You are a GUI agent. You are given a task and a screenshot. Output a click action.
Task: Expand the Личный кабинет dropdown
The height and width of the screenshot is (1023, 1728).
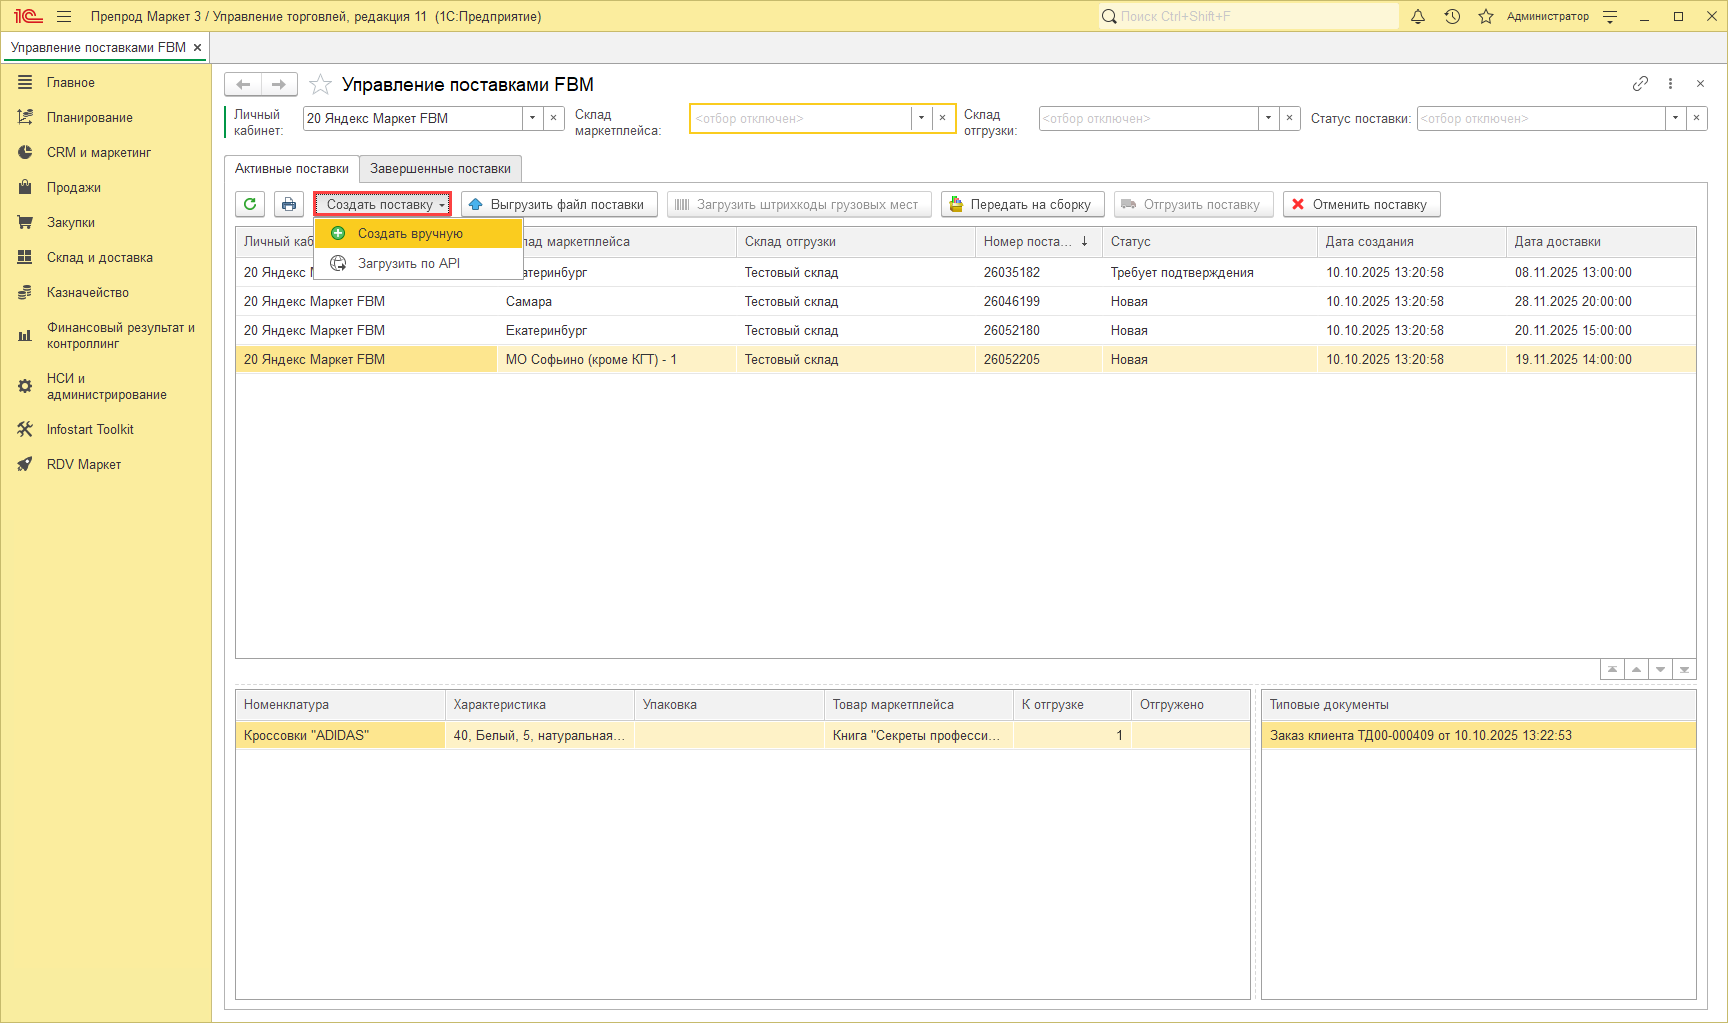coord(532,118)
